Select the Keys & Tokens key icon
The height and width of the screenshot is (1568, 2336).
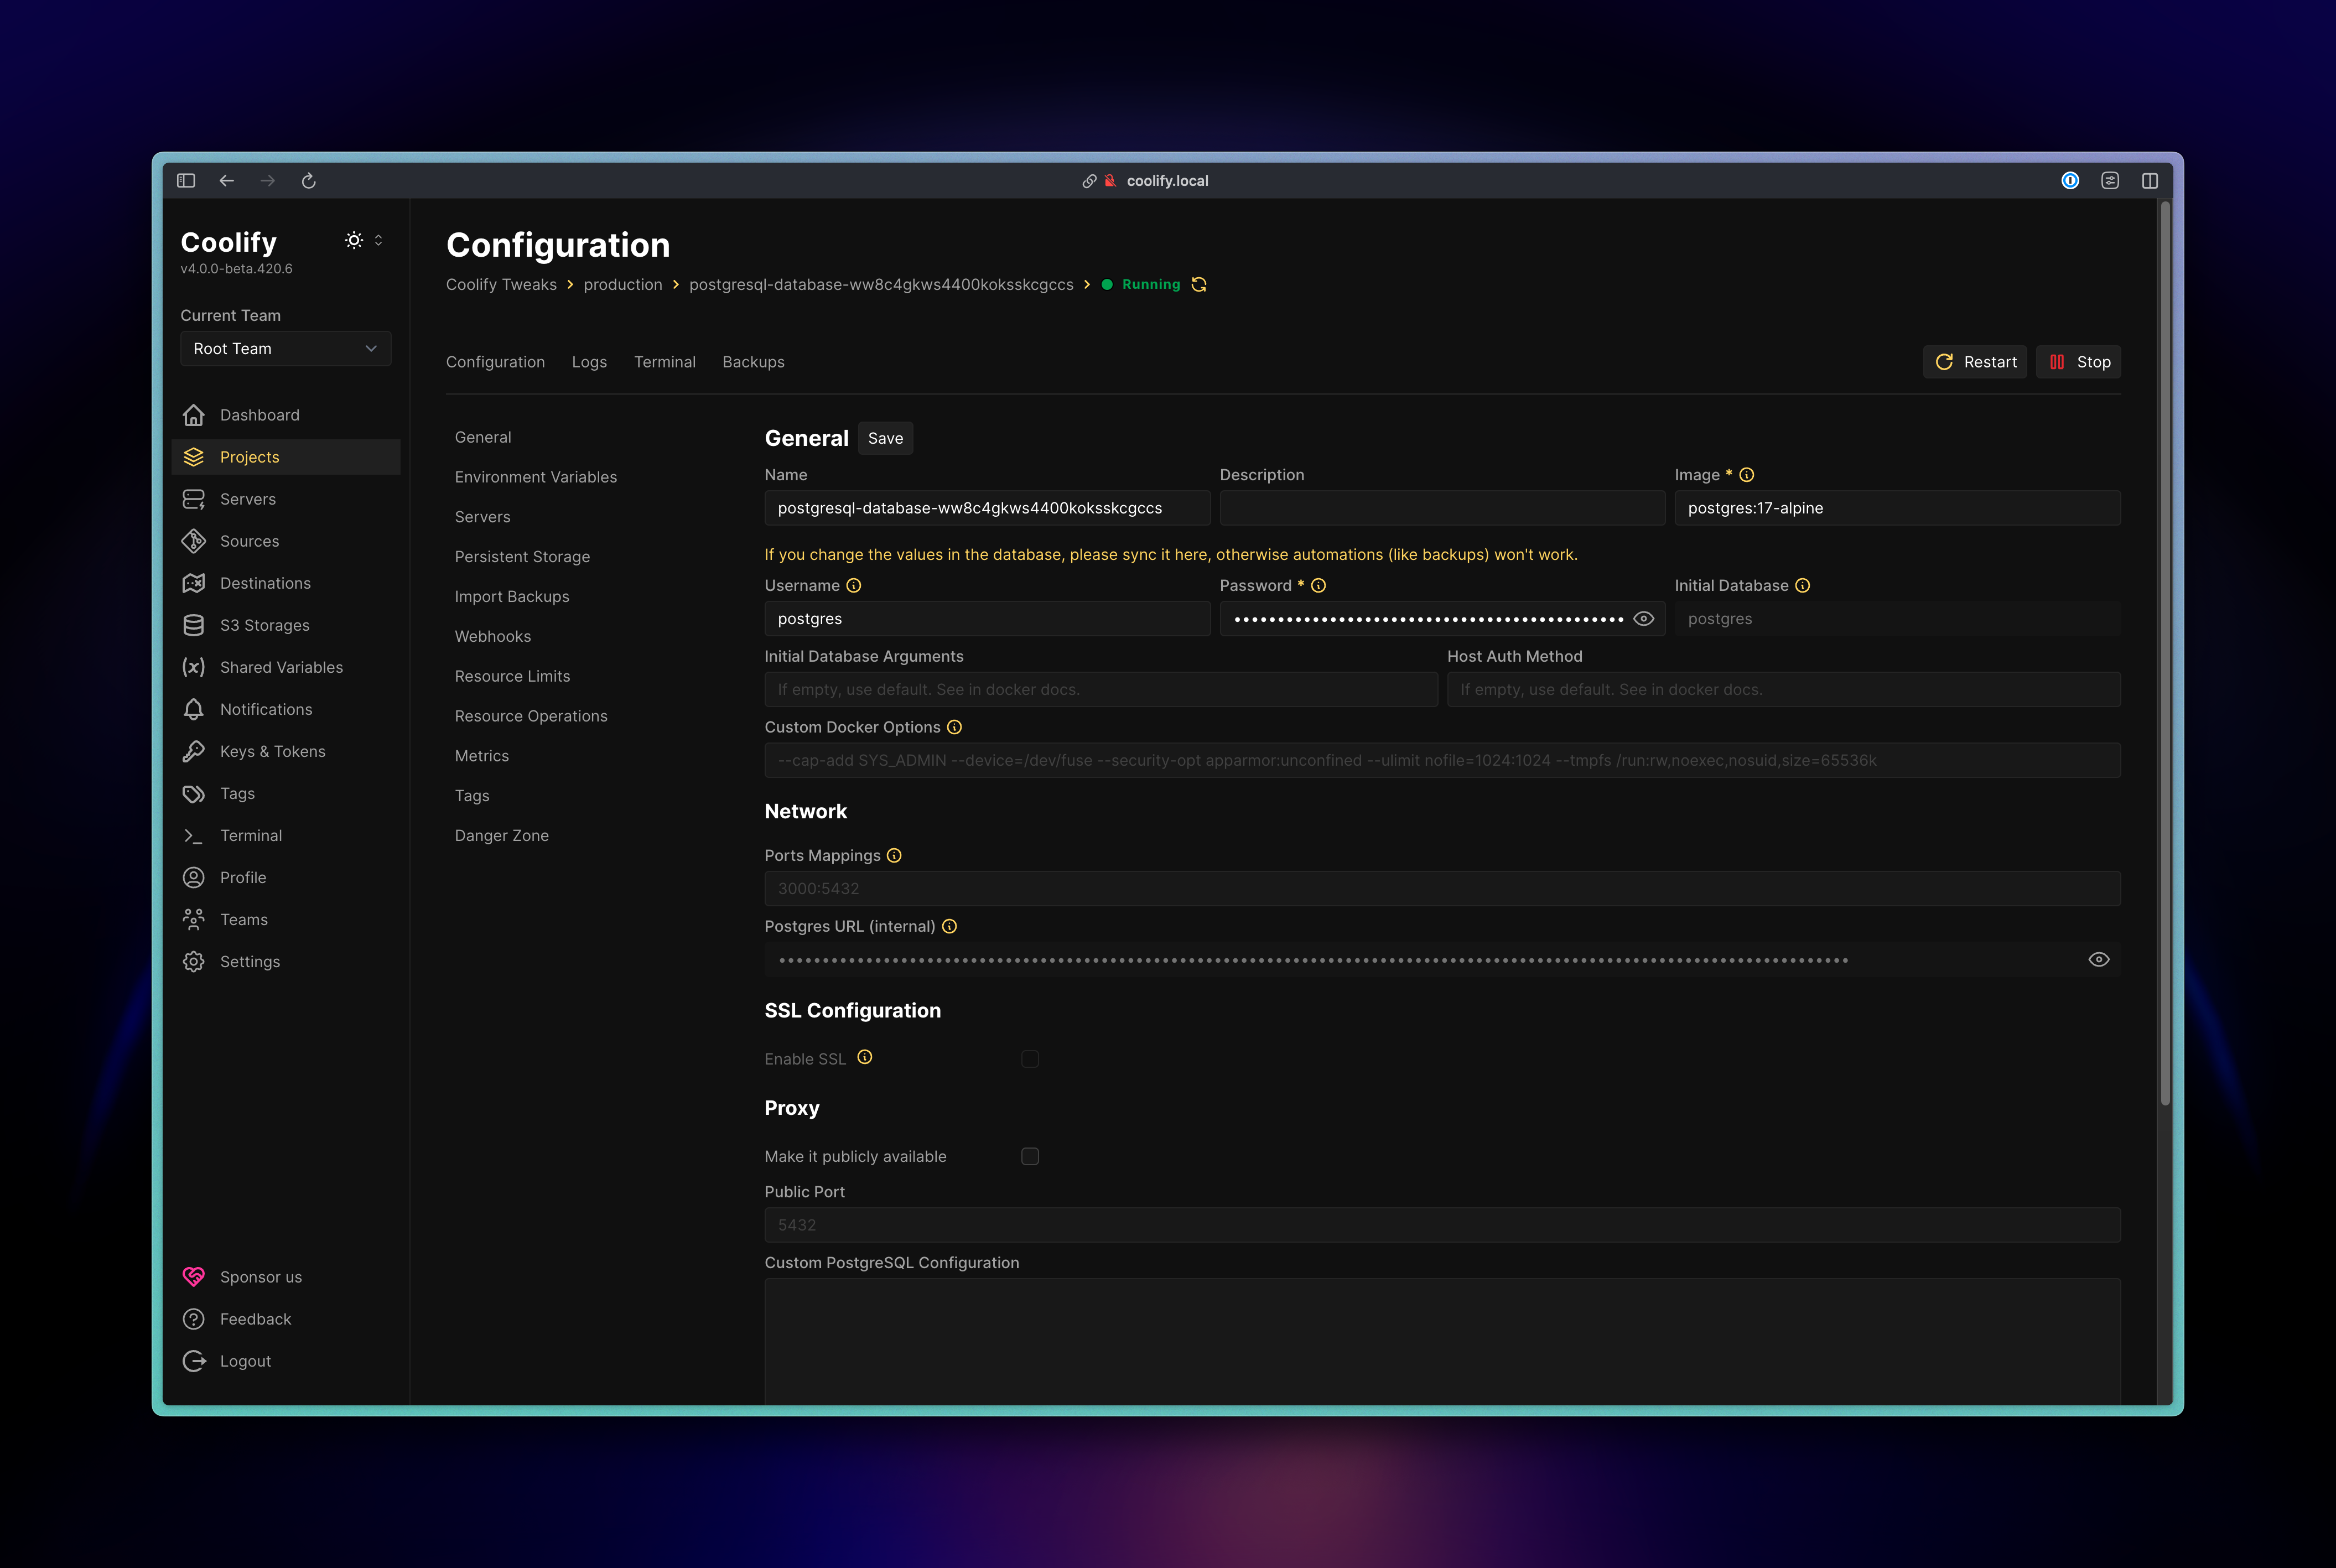pyautogui.click(x=194, y=750)
